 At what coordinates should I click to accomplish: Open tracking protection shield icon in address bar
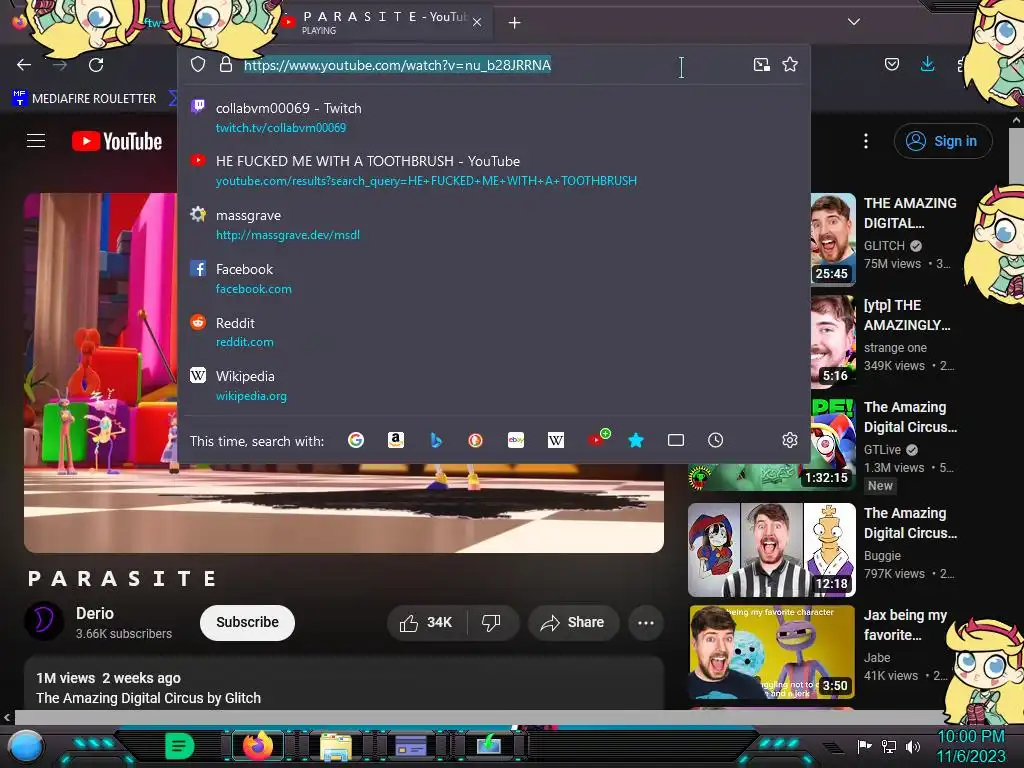point(198,64)
